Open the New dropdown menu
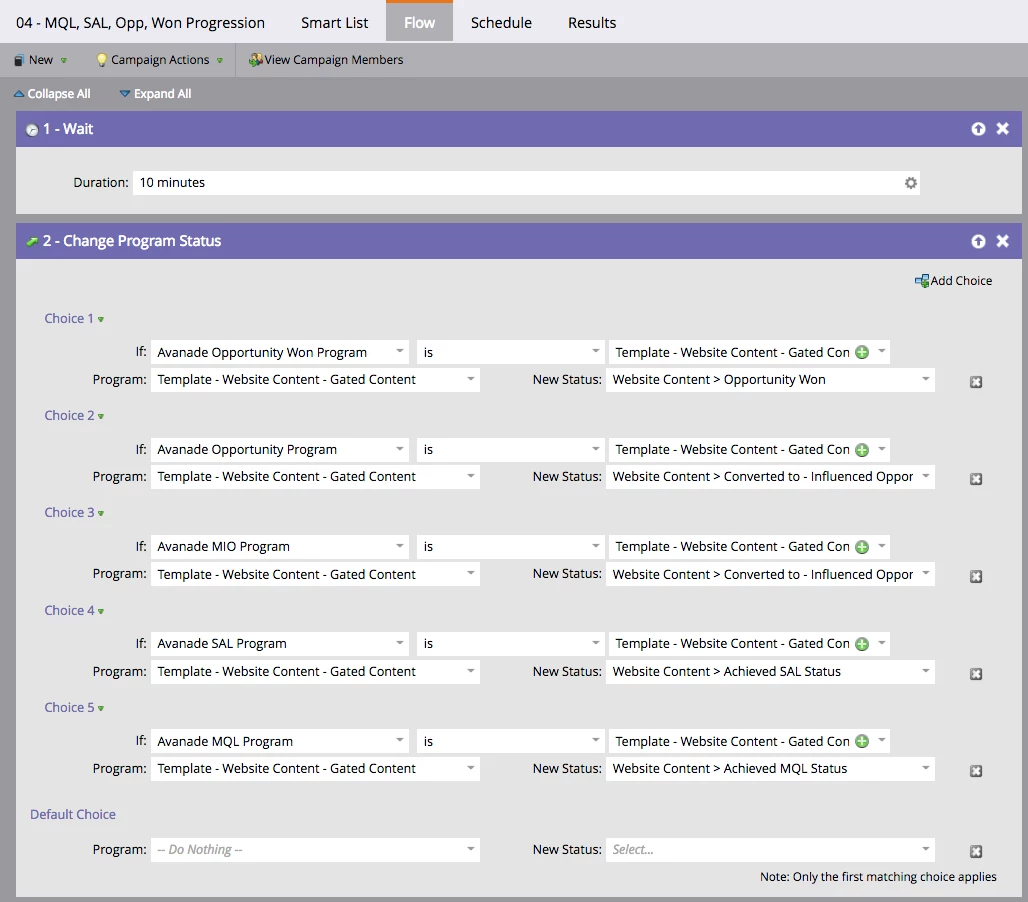 (41, 60)
